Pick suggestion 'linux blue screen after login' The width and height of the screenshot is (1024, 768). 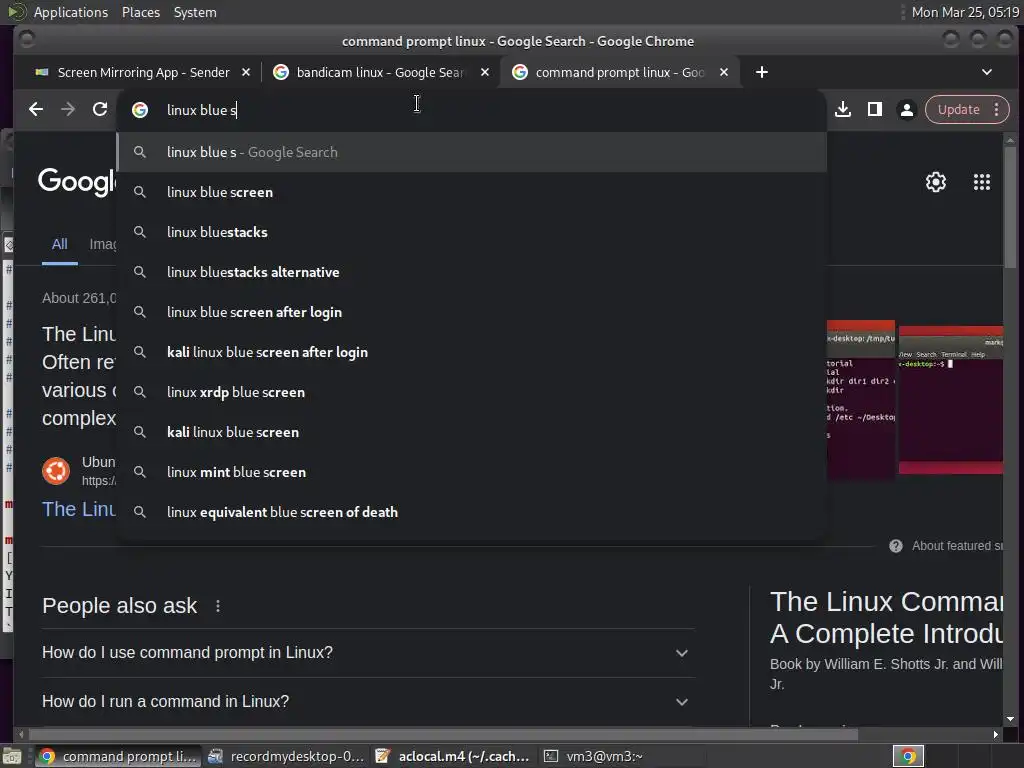click(x=472, y=312)
